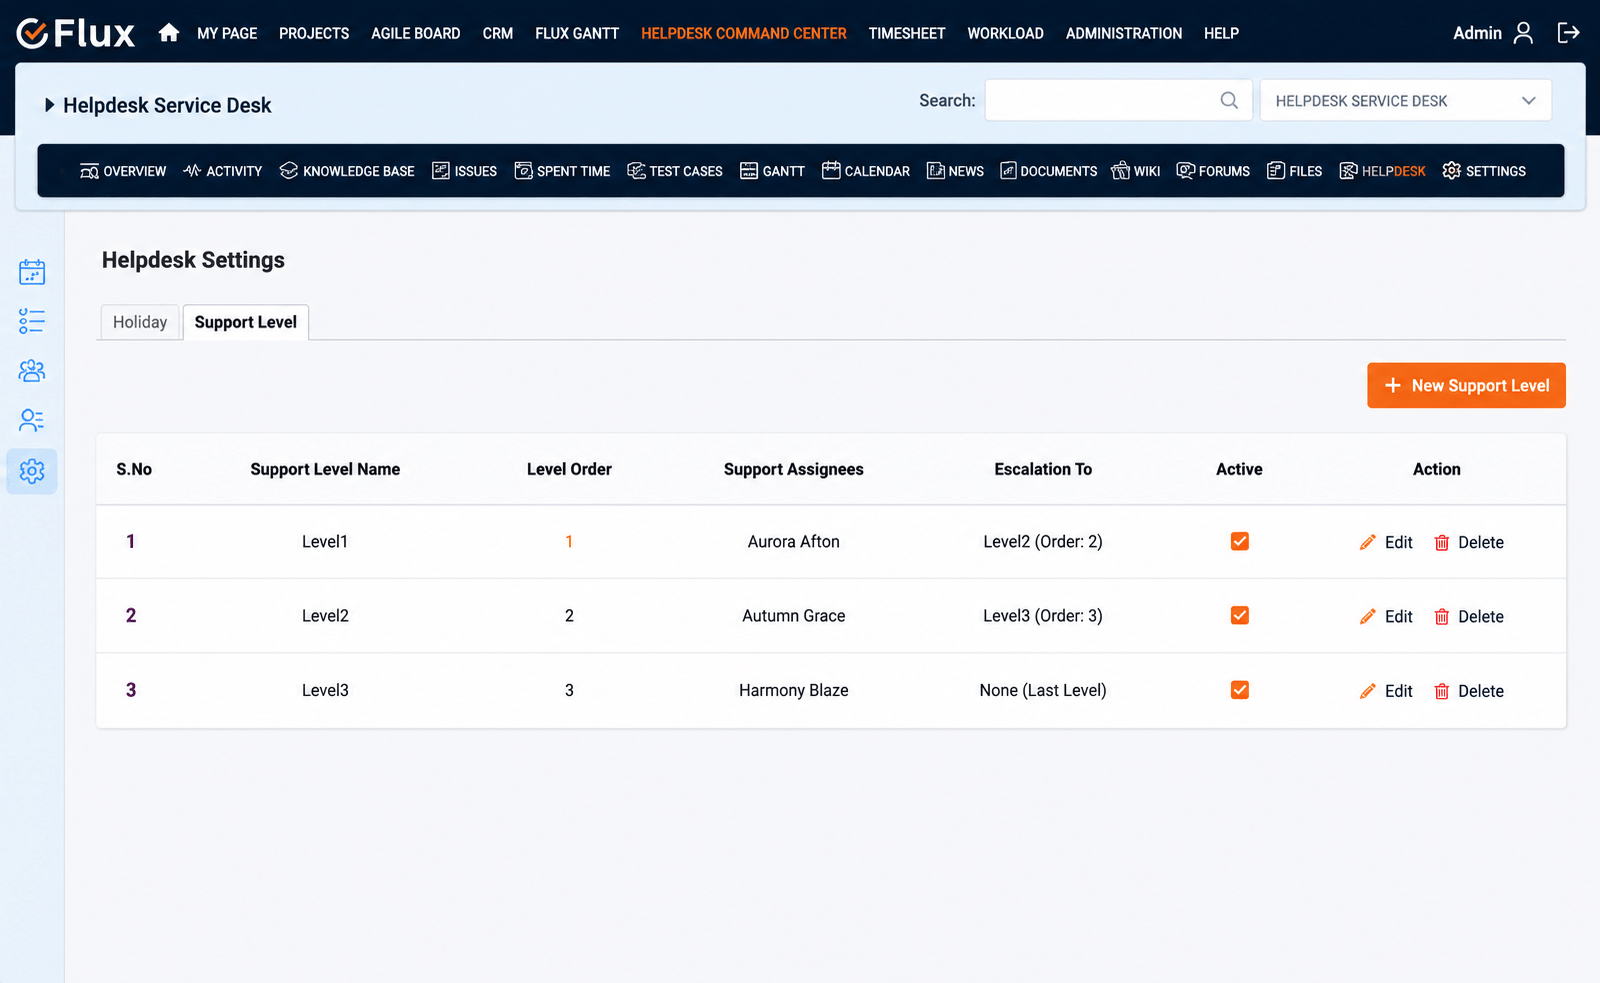Click trash delete icon for Level3
Screen dimensions: 1600x983
point(1442,691)
